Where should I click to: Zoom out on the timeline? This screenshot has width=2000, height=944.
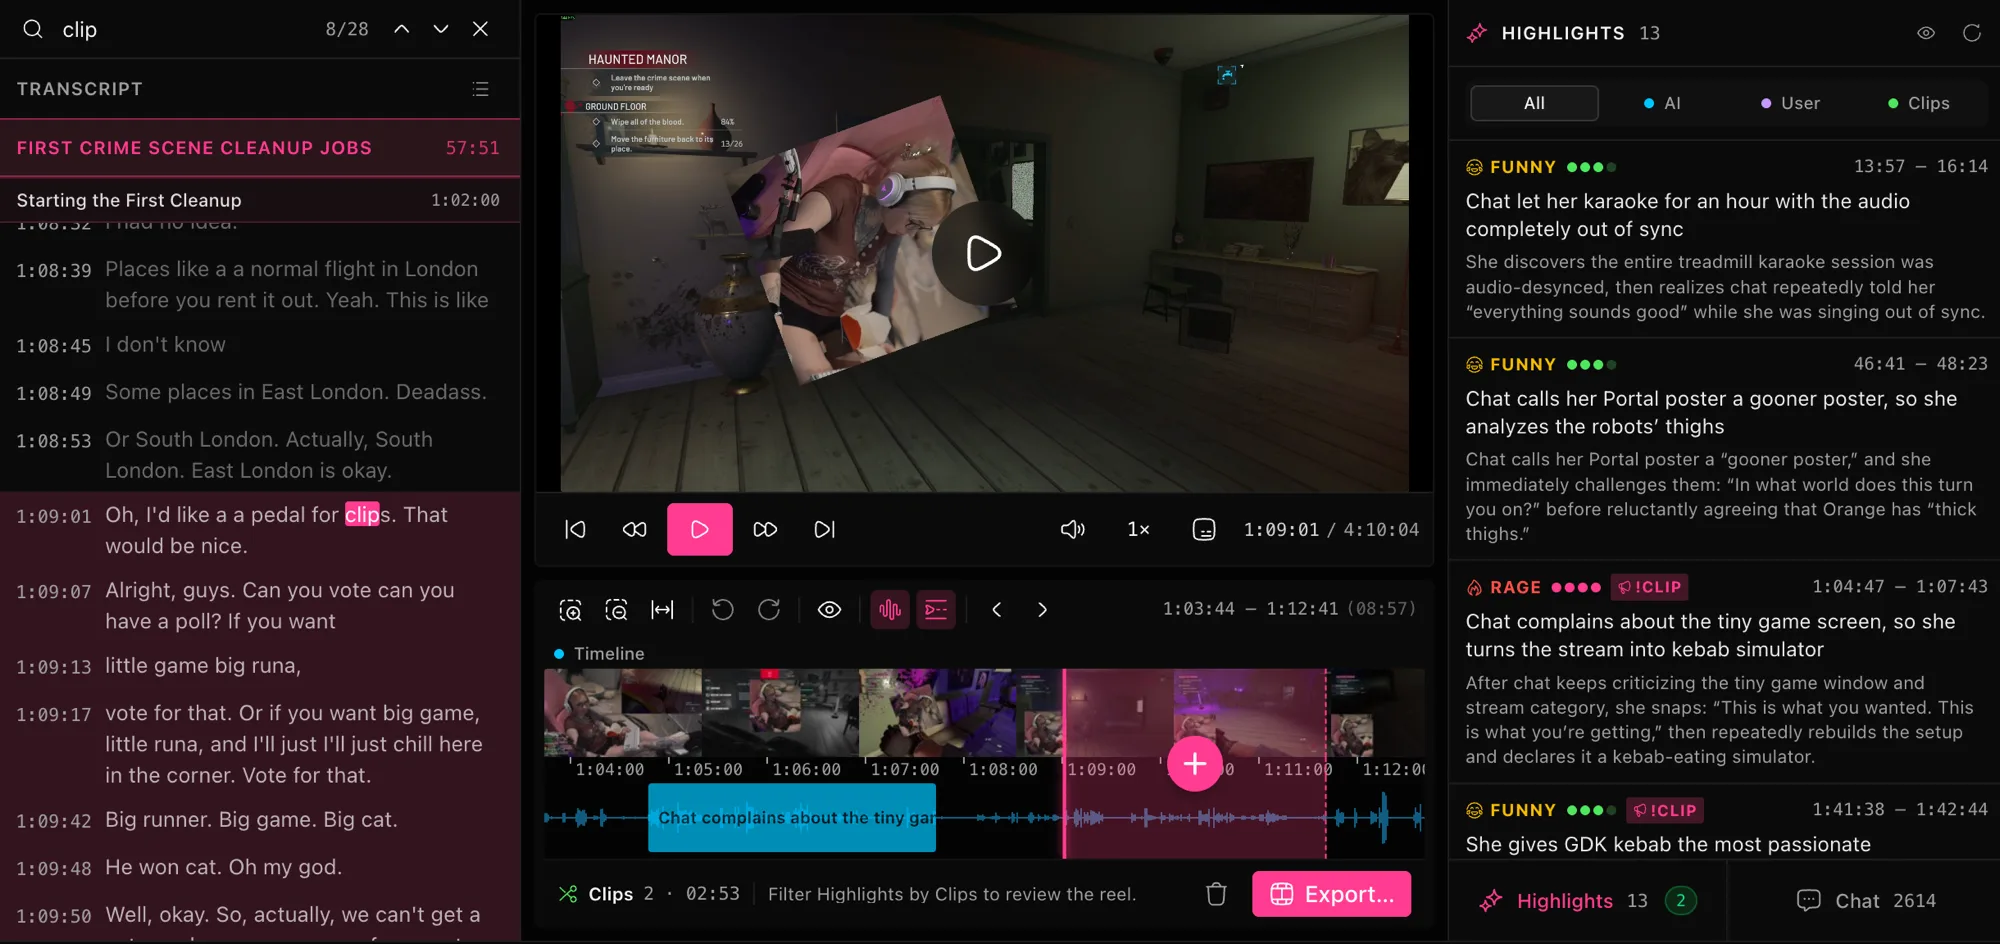(616, 610)
